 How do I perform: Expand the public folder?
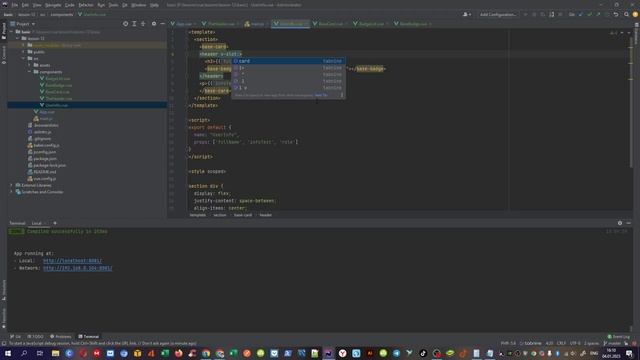[23, 52]
